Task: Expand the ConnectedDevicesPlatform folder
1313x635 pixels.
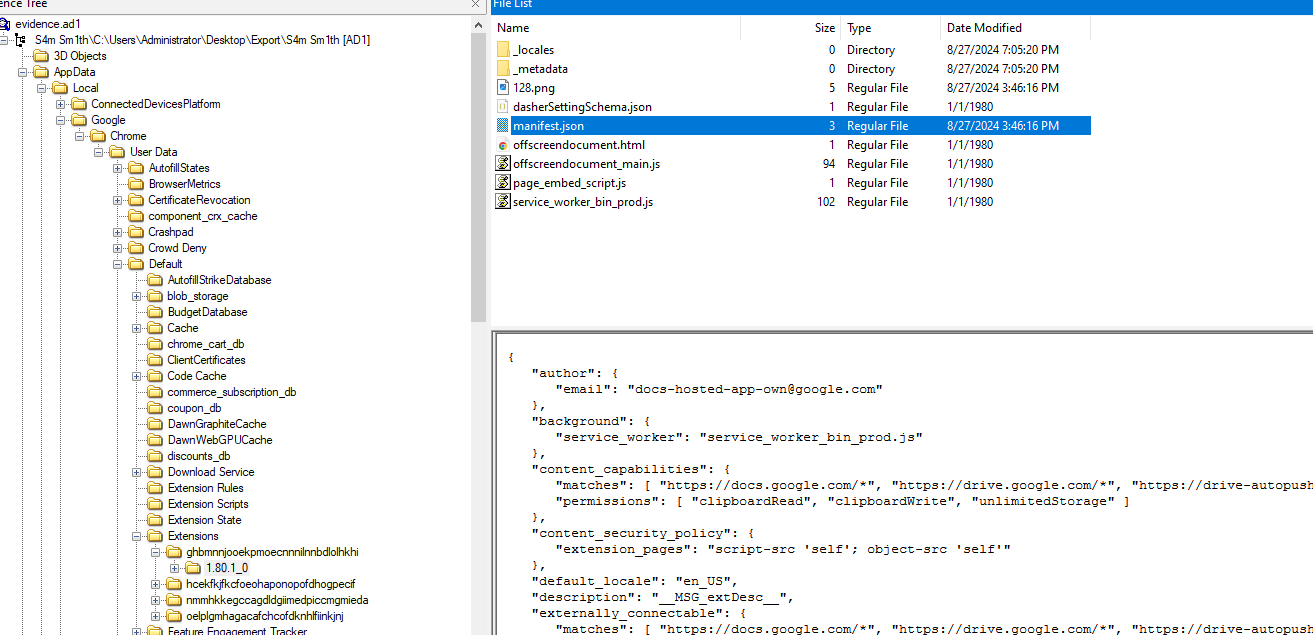Action: tap(60, 104)
